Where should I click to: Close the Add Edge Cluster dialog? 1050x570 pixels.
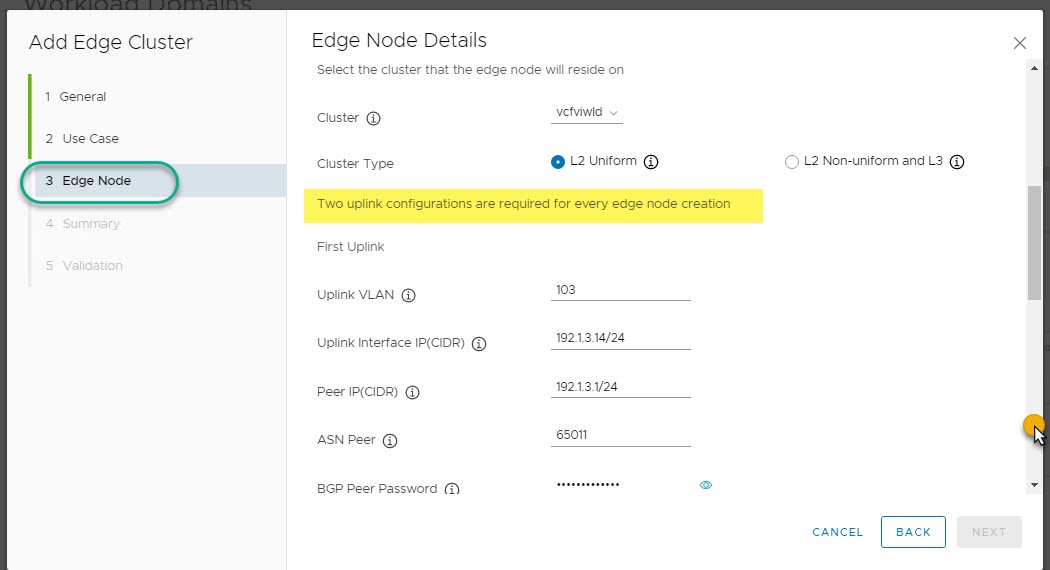tap(1019, 43)
